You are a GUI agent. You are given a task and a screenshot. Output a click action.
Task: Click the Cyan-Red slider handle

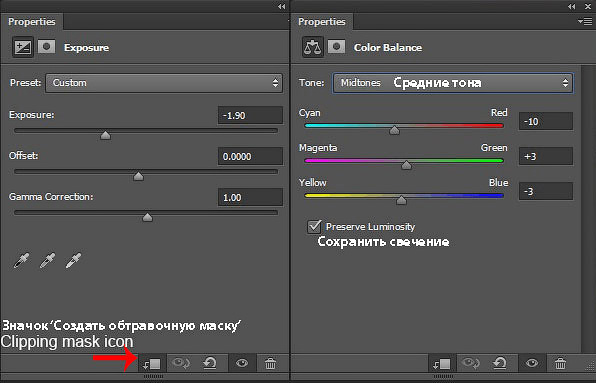click(x=395, y=130)
